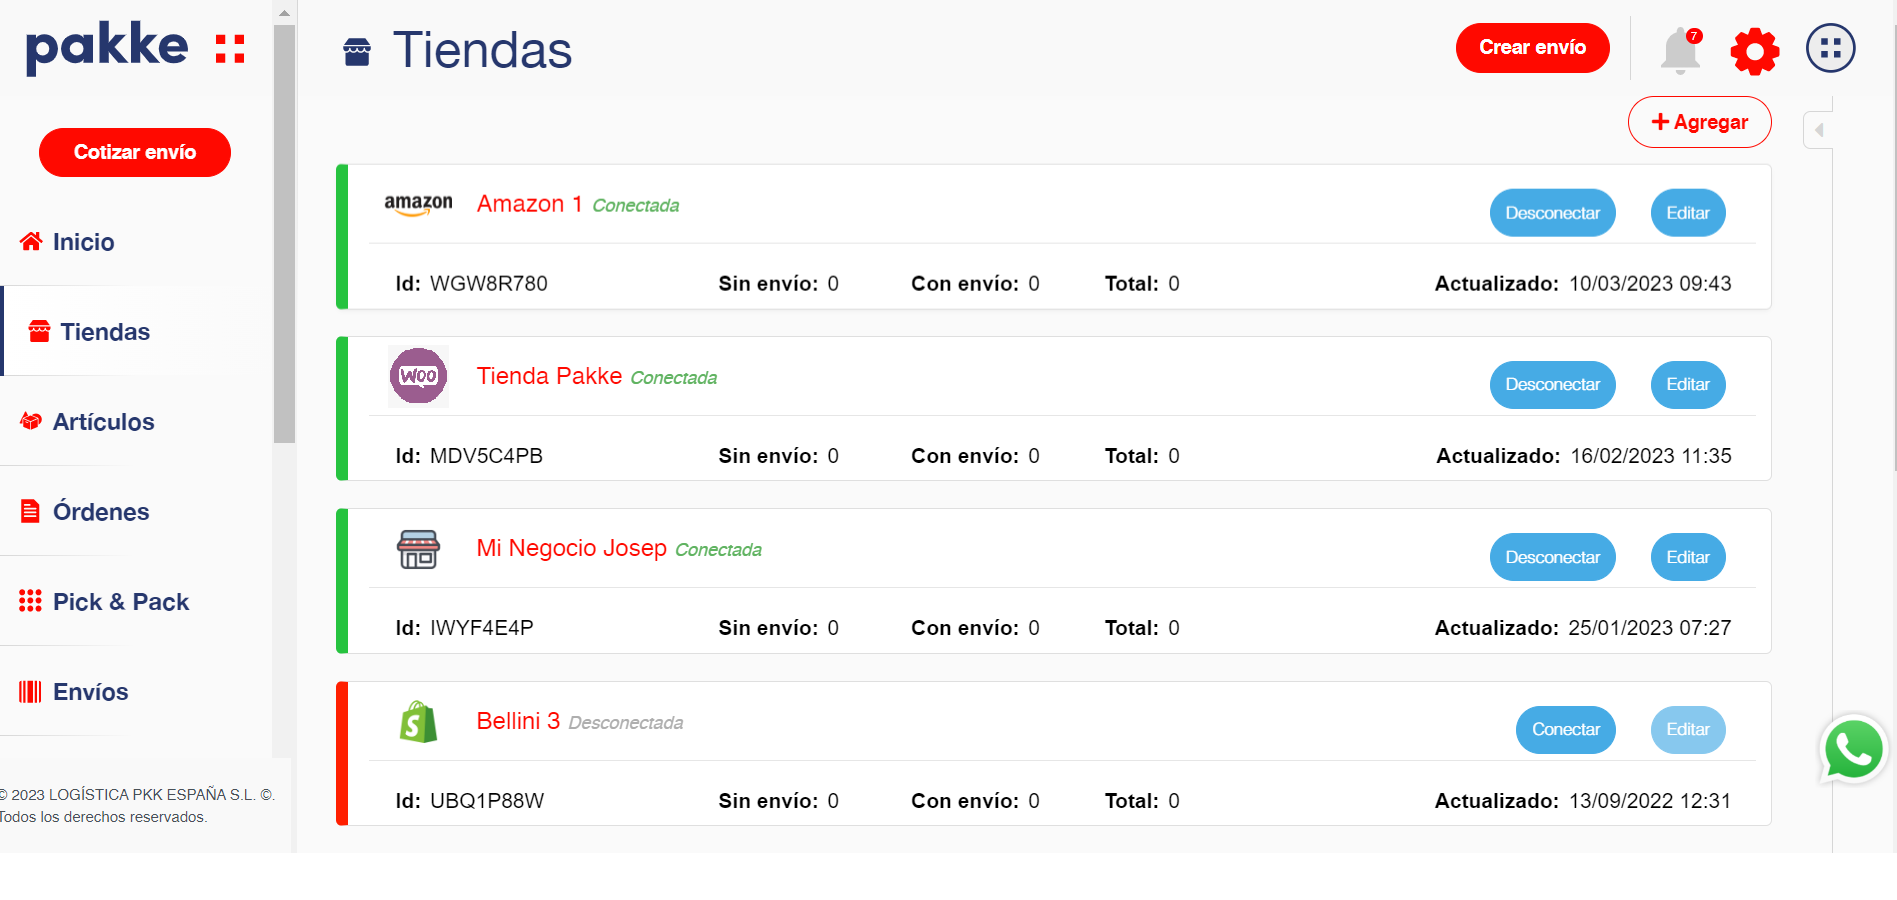Click the Envíos barcode icon
Viewport: 1897px width, 900px height.
[30, 691]
